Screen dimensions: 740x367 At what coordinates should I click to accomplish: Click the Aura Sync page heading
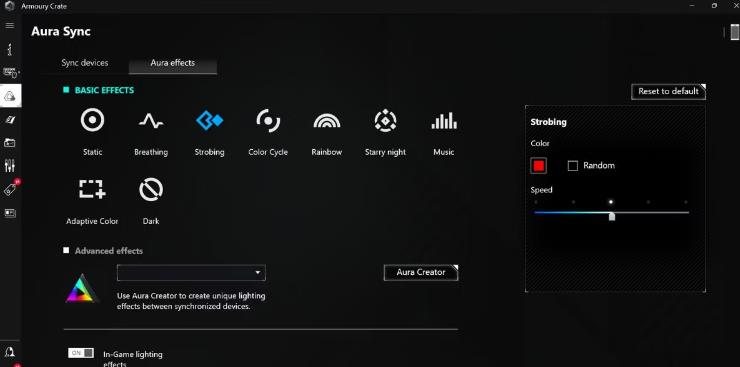(x=61, y=32)
